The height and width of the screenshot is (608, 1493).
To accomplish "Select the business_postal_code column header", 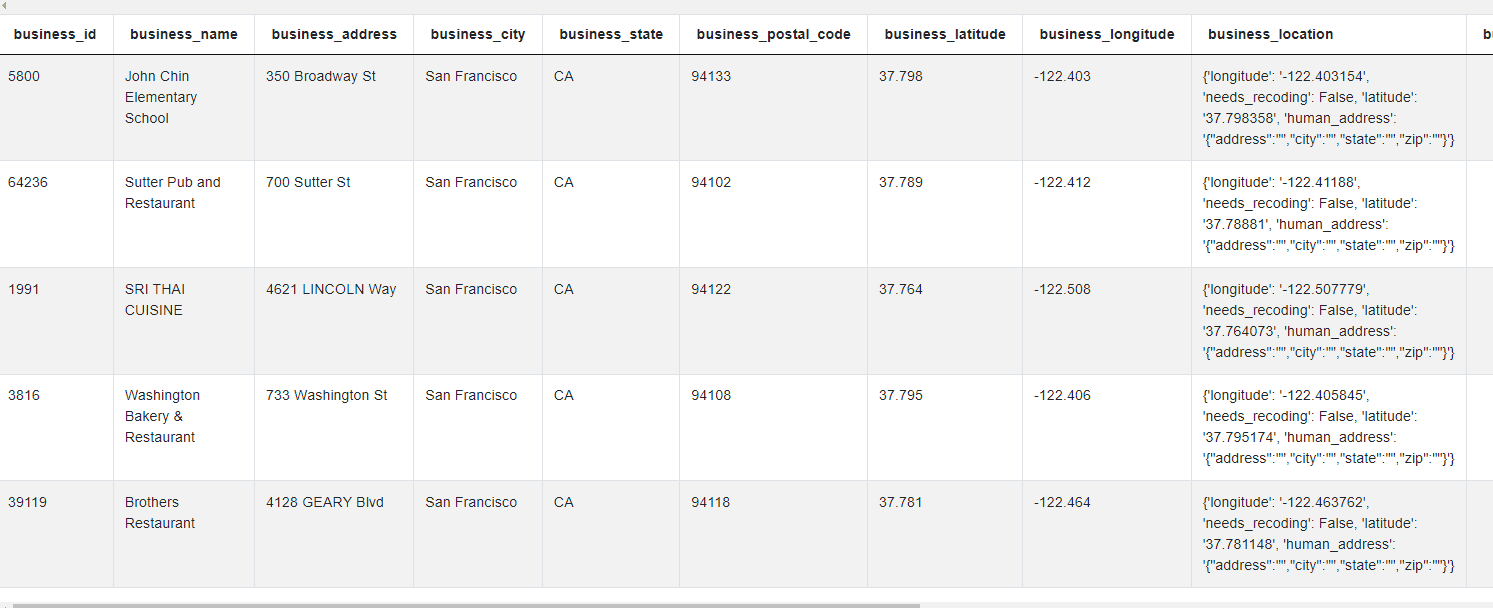I will (772, 33).
